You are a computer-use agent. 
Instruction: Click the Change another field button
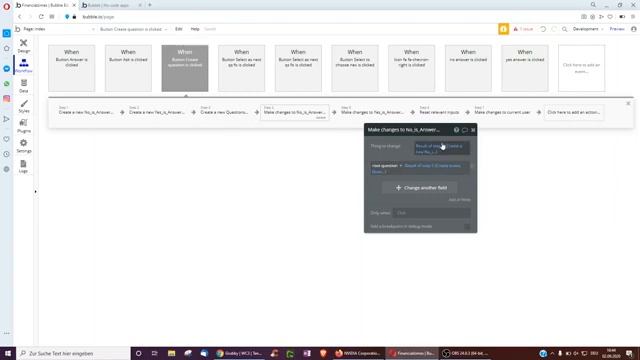pos(421,188)
